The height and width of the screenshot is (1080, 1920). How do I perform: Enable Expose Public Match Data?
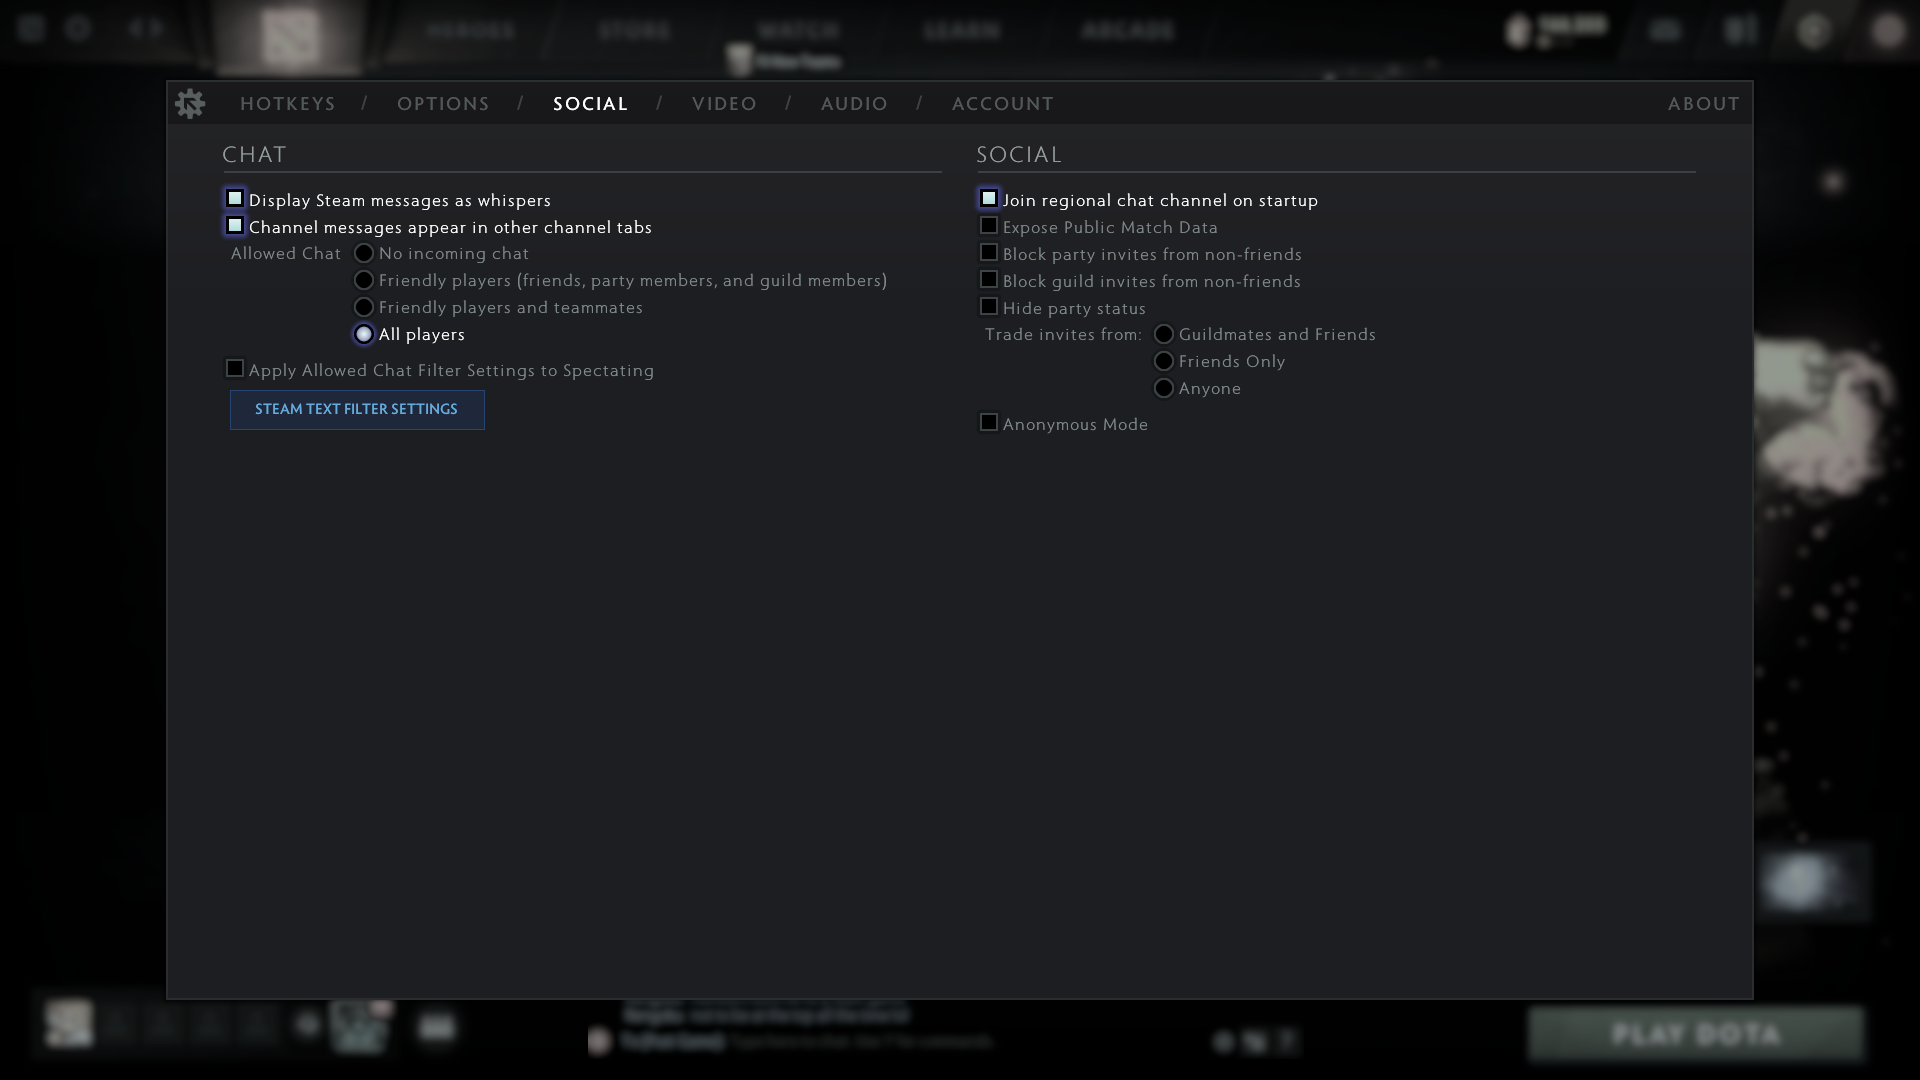tap(989, 225)
